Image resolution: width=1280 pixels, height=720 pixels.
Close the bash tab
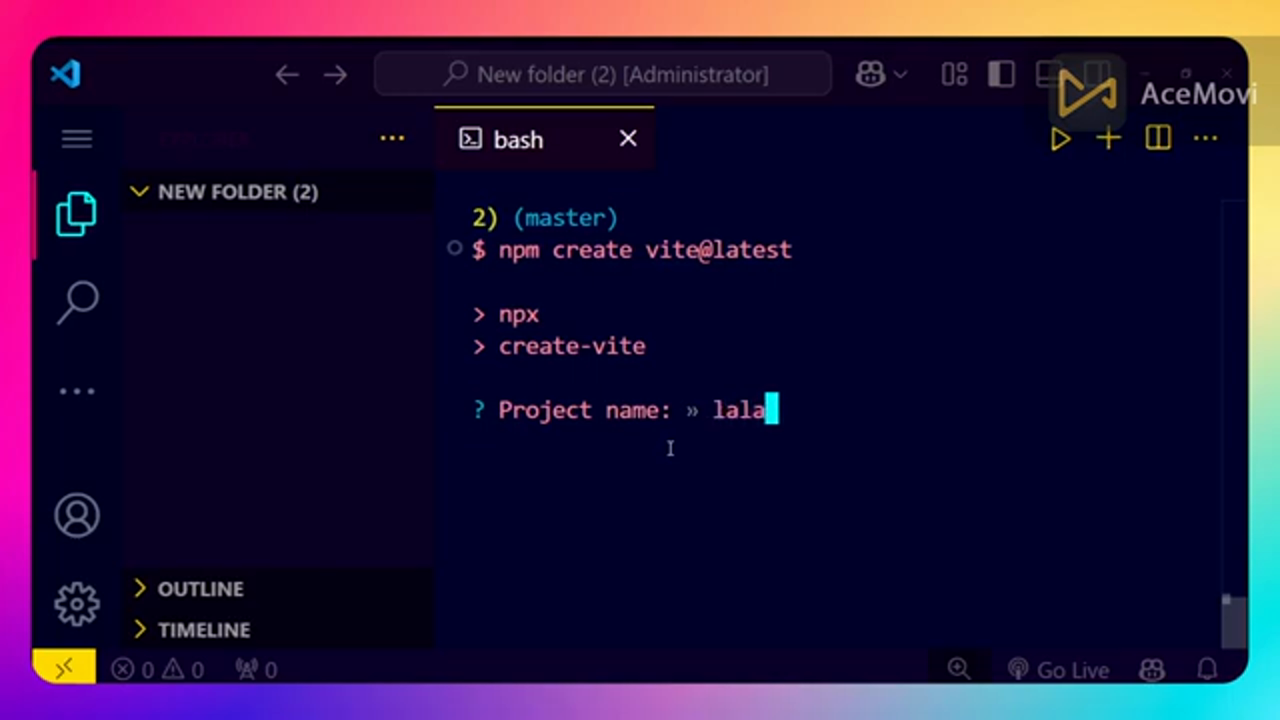pos(628,139)
